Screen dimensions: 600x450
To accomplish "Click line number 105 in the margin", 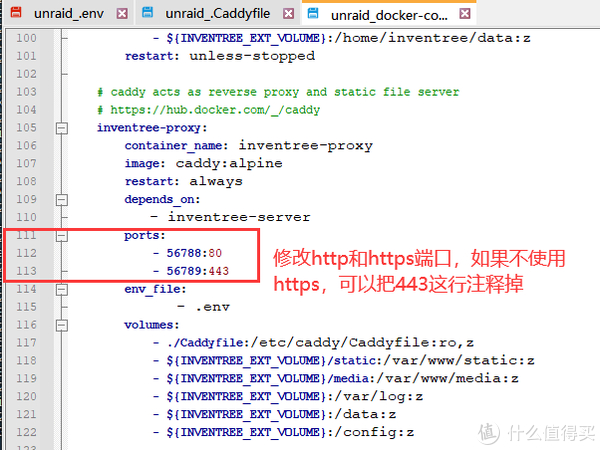I will click(x=26, y=127).
